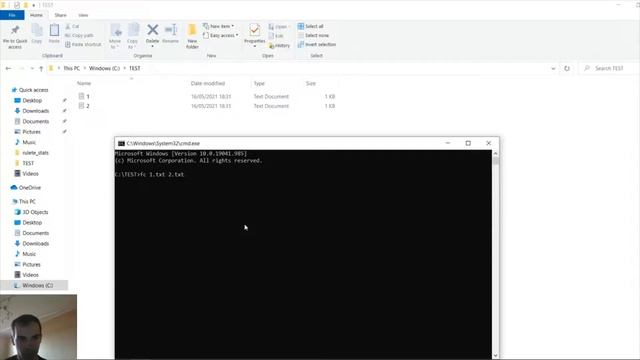The image size is (640, 360).
Task: Sort by Date modified column header
Action: (208, 83)
